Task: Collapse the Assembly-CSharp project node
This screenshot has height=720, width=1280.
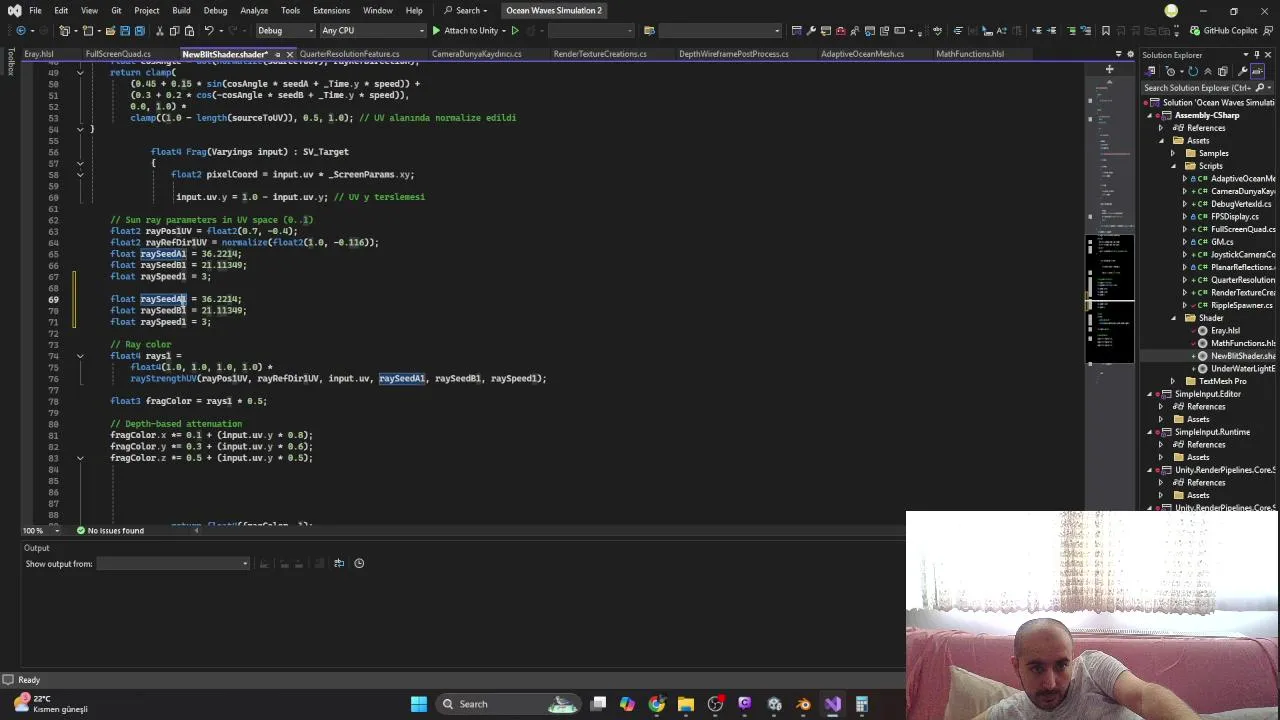Action: (x=1149, y=116)
